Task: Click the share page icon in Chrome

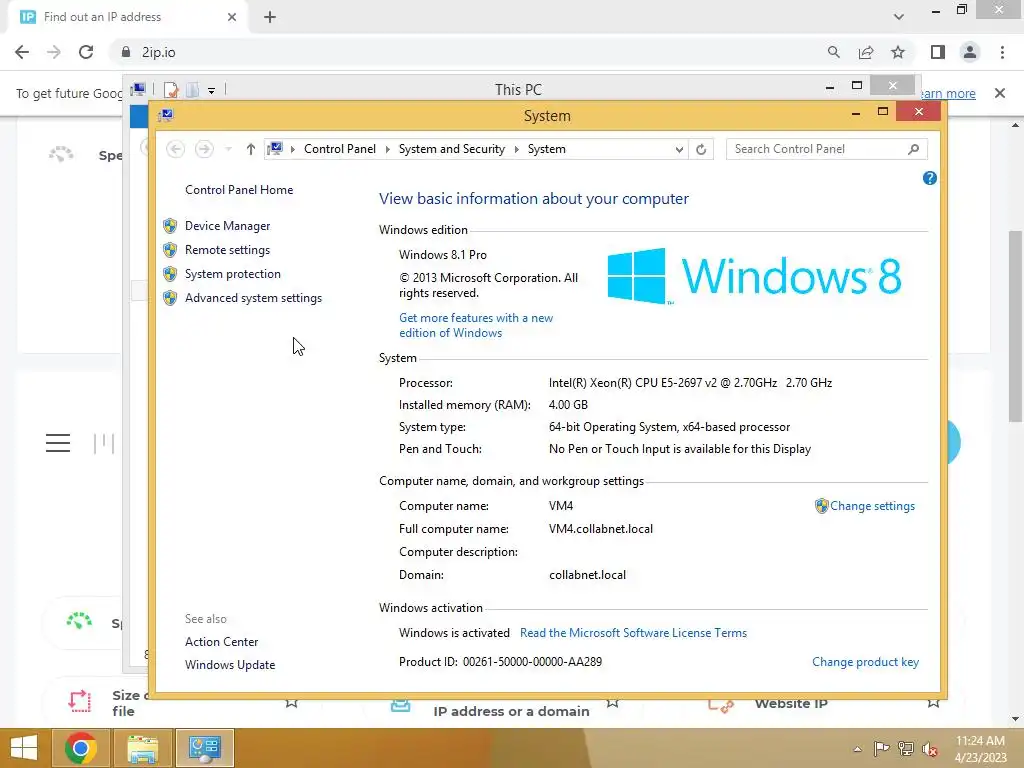Action: pyautogui.click(x=866, y=52)
